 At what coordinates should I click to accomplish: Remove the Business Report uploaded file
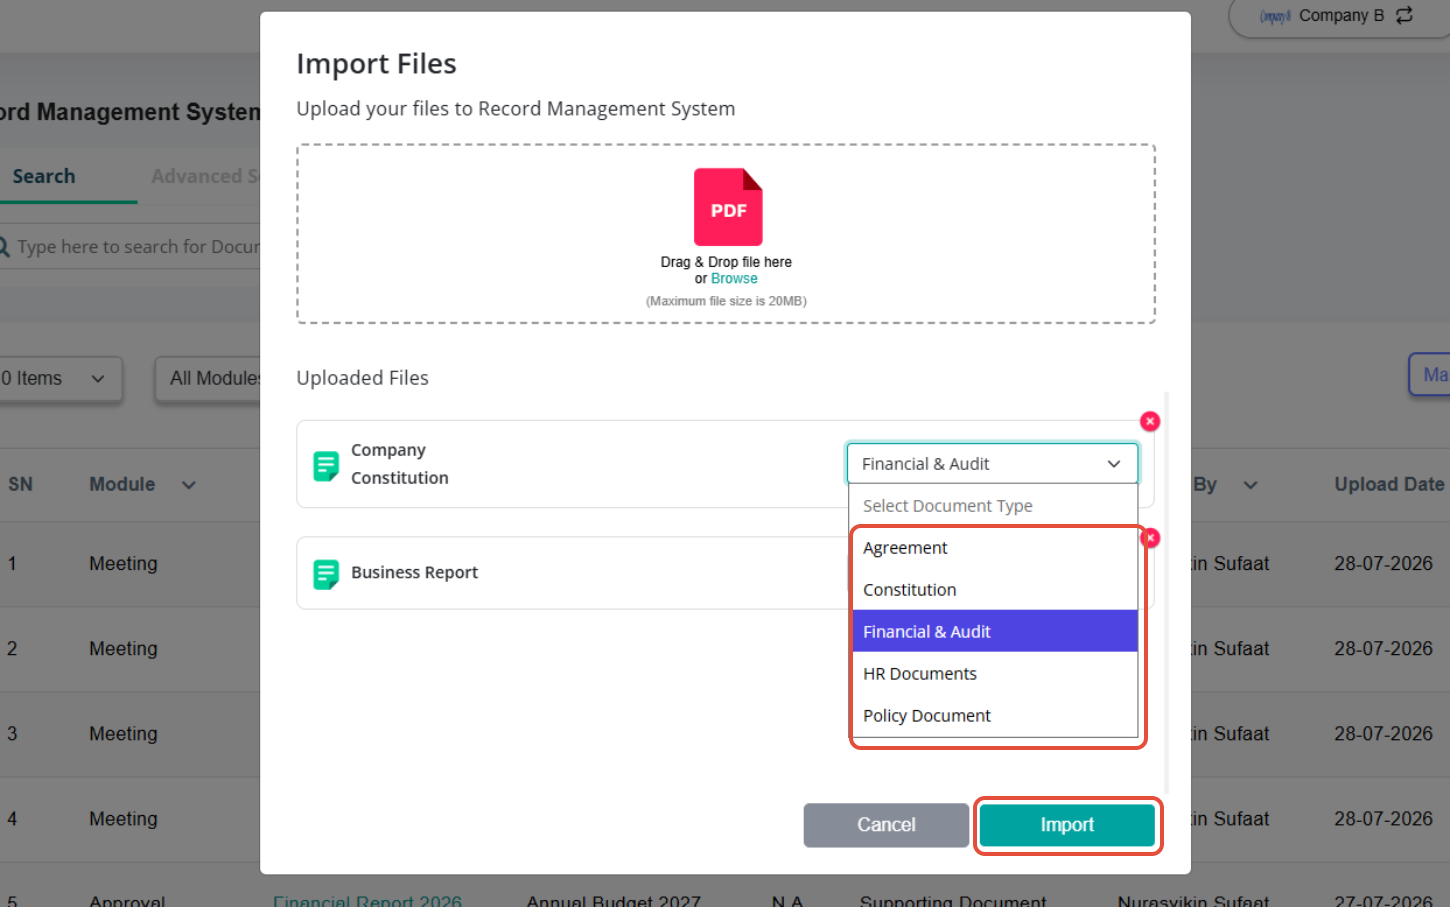pos(1150,538)
